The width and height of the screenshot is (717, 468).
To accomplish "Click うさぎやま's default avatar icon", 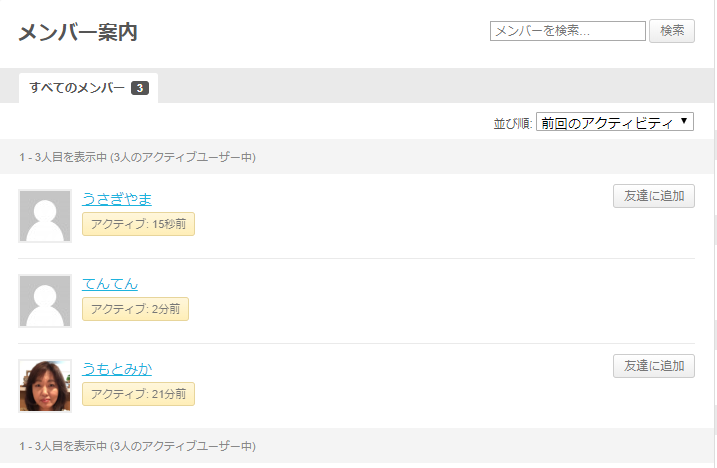I will click(45, 216).
